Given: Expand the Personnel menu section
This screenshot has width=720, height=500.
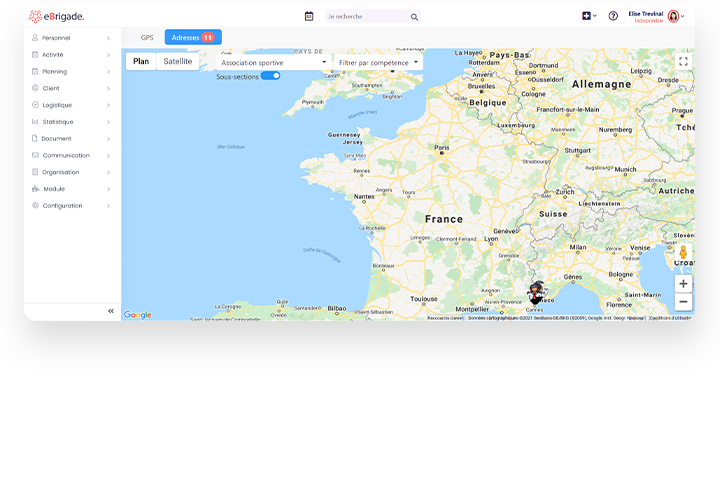Looking at the screenshot, I should [70, 38].
